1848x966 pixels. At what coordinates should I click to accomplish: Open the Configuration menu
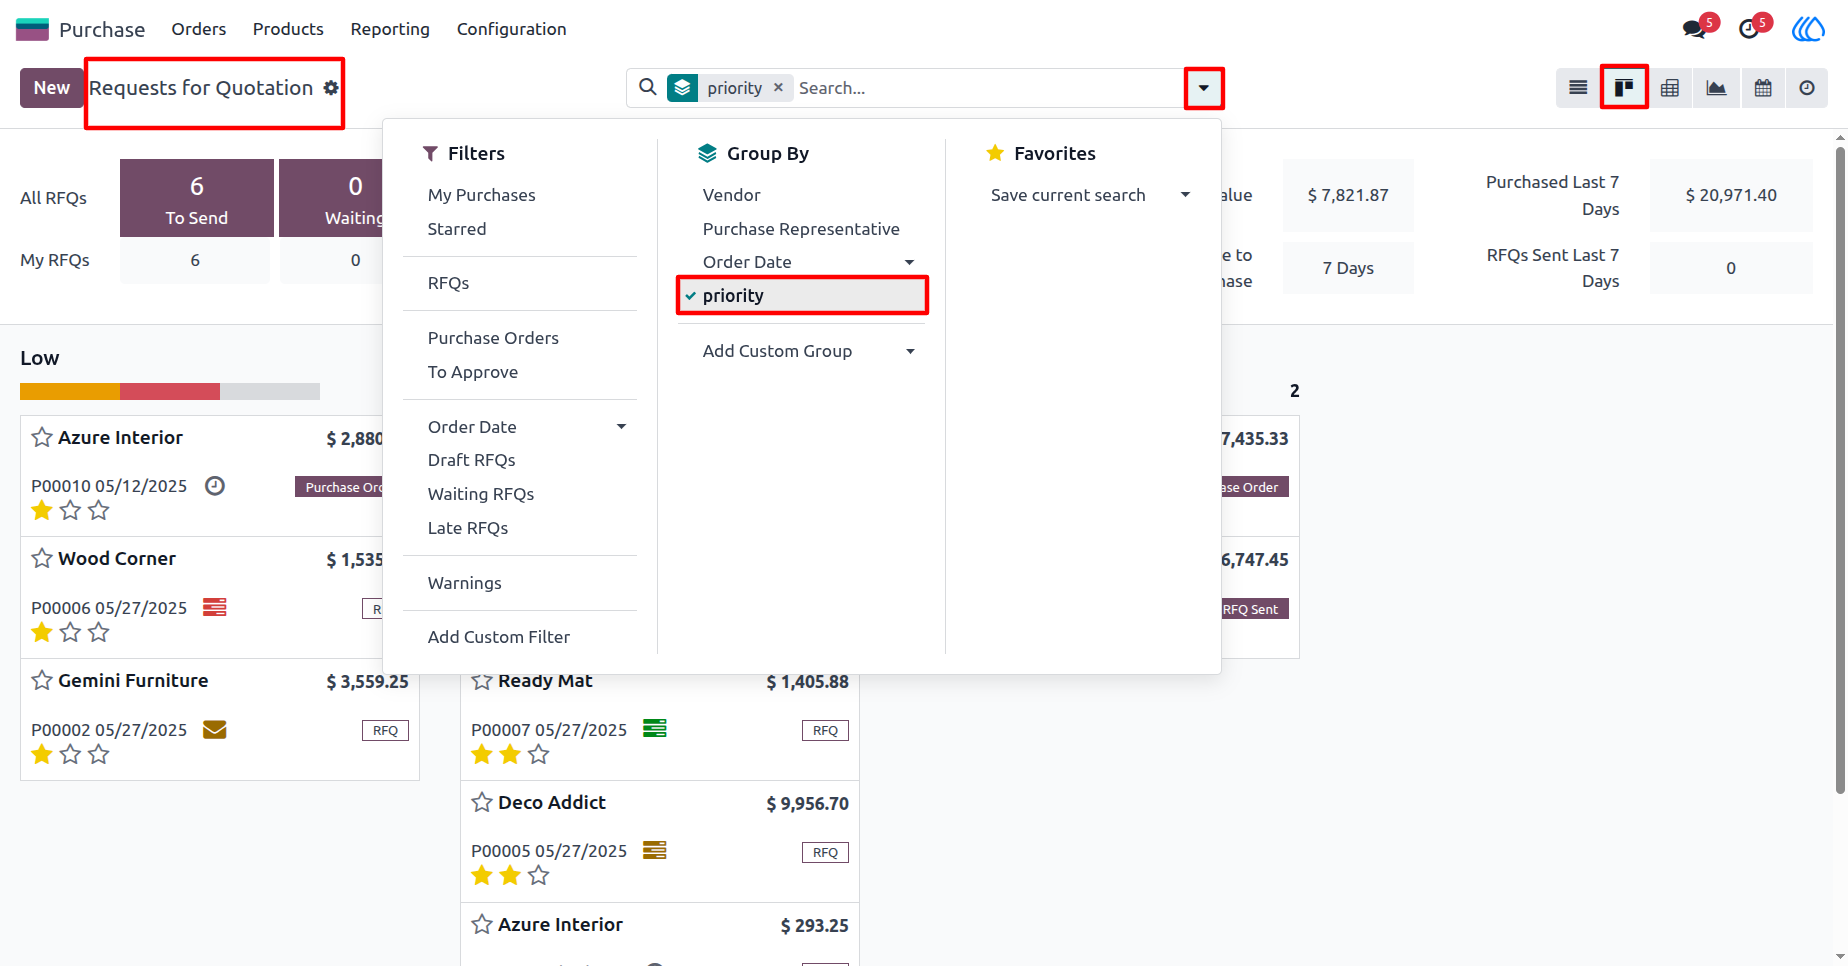511,29
